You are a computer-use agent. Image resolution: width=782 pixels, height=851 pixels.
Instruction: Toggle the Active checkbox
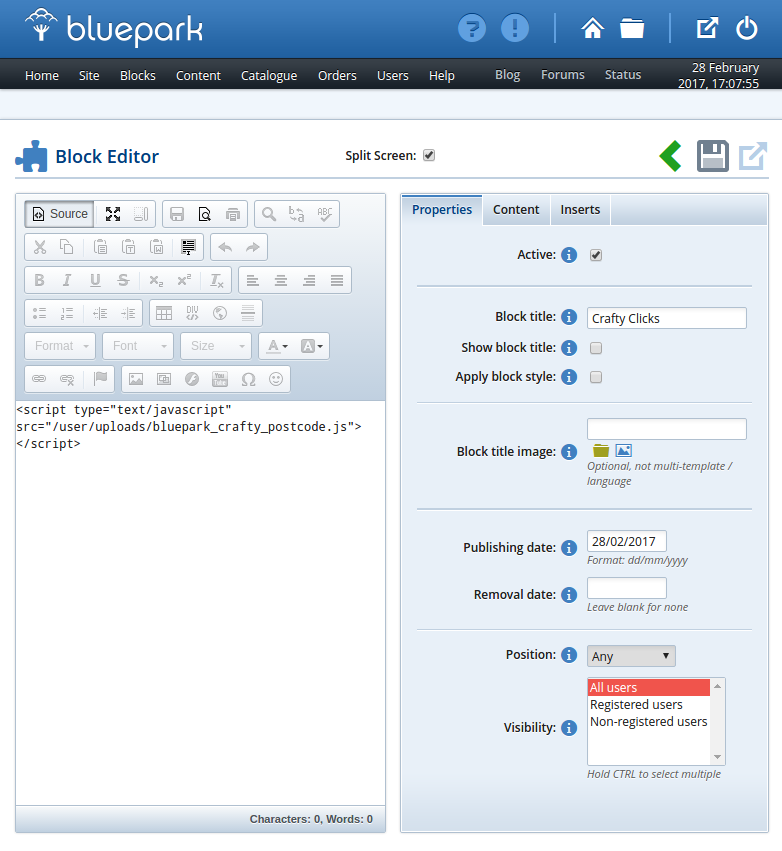pyautogui.click(x=596, y=255)
